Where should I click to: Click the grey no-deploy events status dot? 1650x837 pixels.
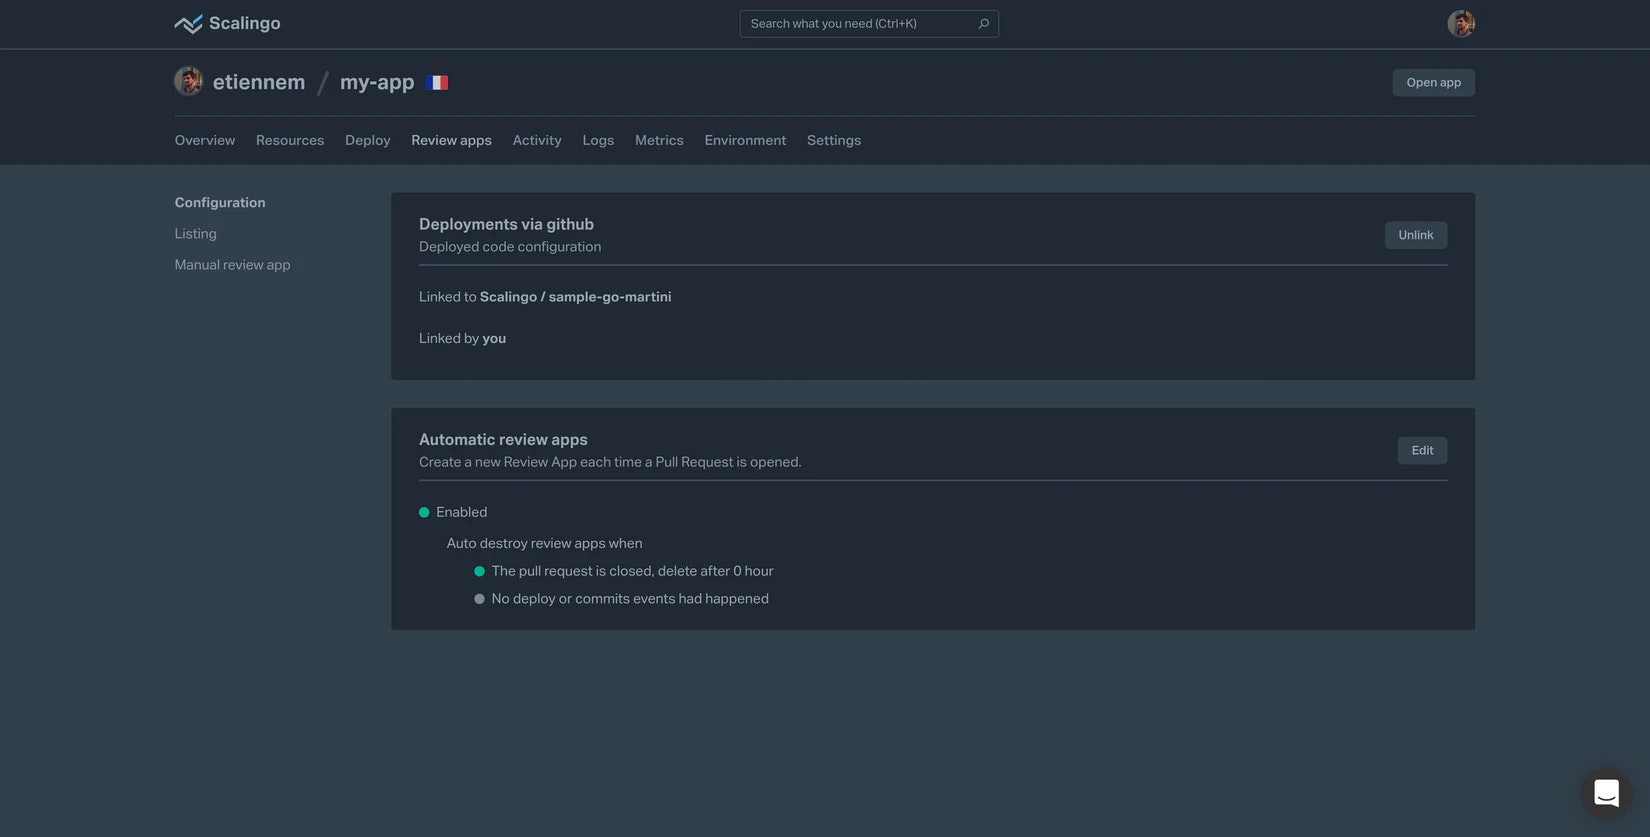point(479,599)
